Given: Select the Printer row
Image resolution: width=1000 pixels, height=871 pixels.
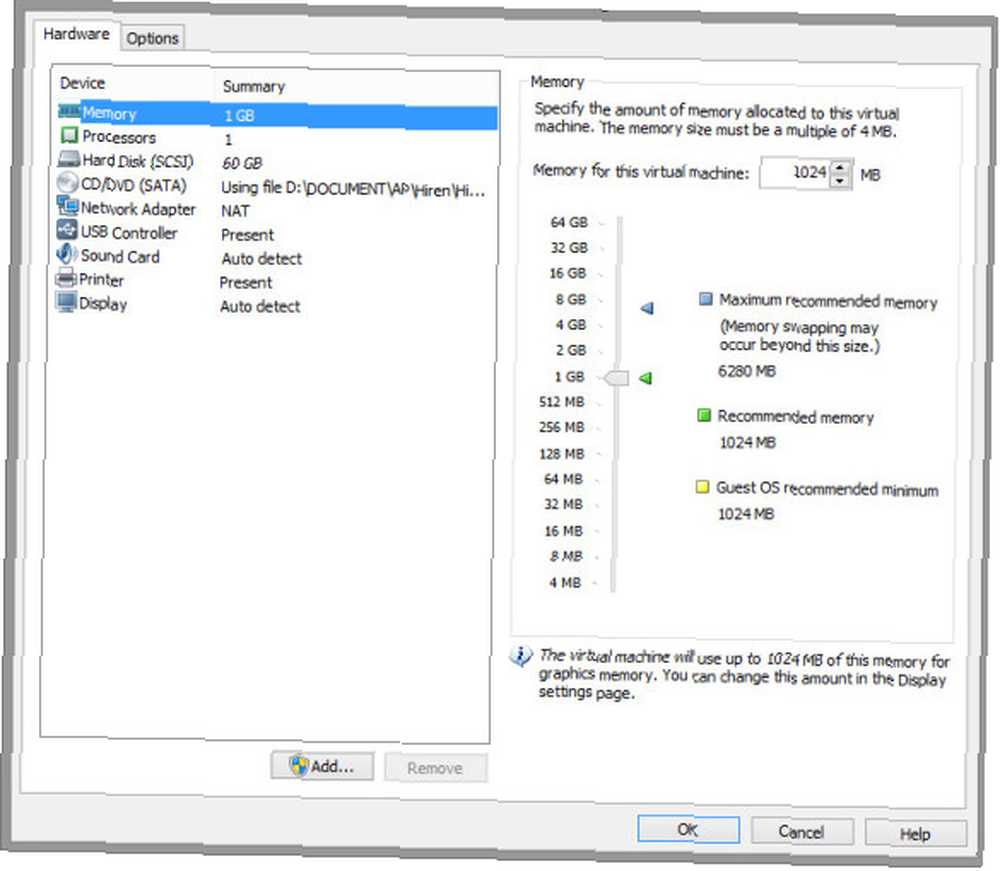Looking at the screenshot, I should pyautogui.click(x=274, y=281).
